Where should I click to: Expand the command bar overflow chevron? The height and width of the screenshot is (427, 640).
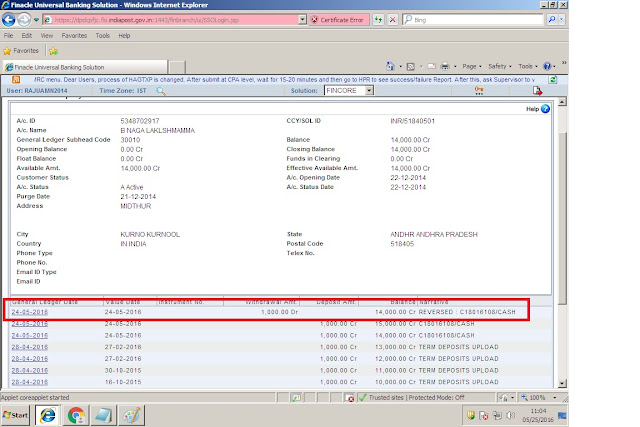(x=564, y=63)
